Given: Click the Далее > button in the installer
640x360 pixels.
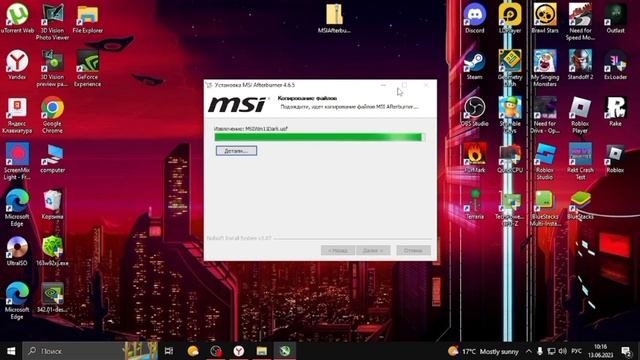Looking at the screenshot, I should 373,250.
